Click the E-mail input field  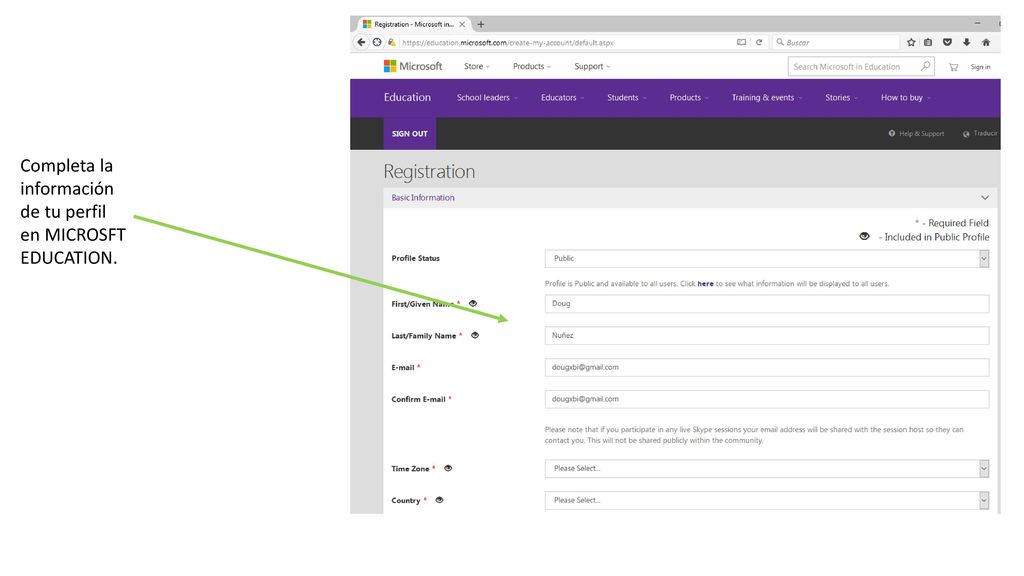[x=767, y=367]
